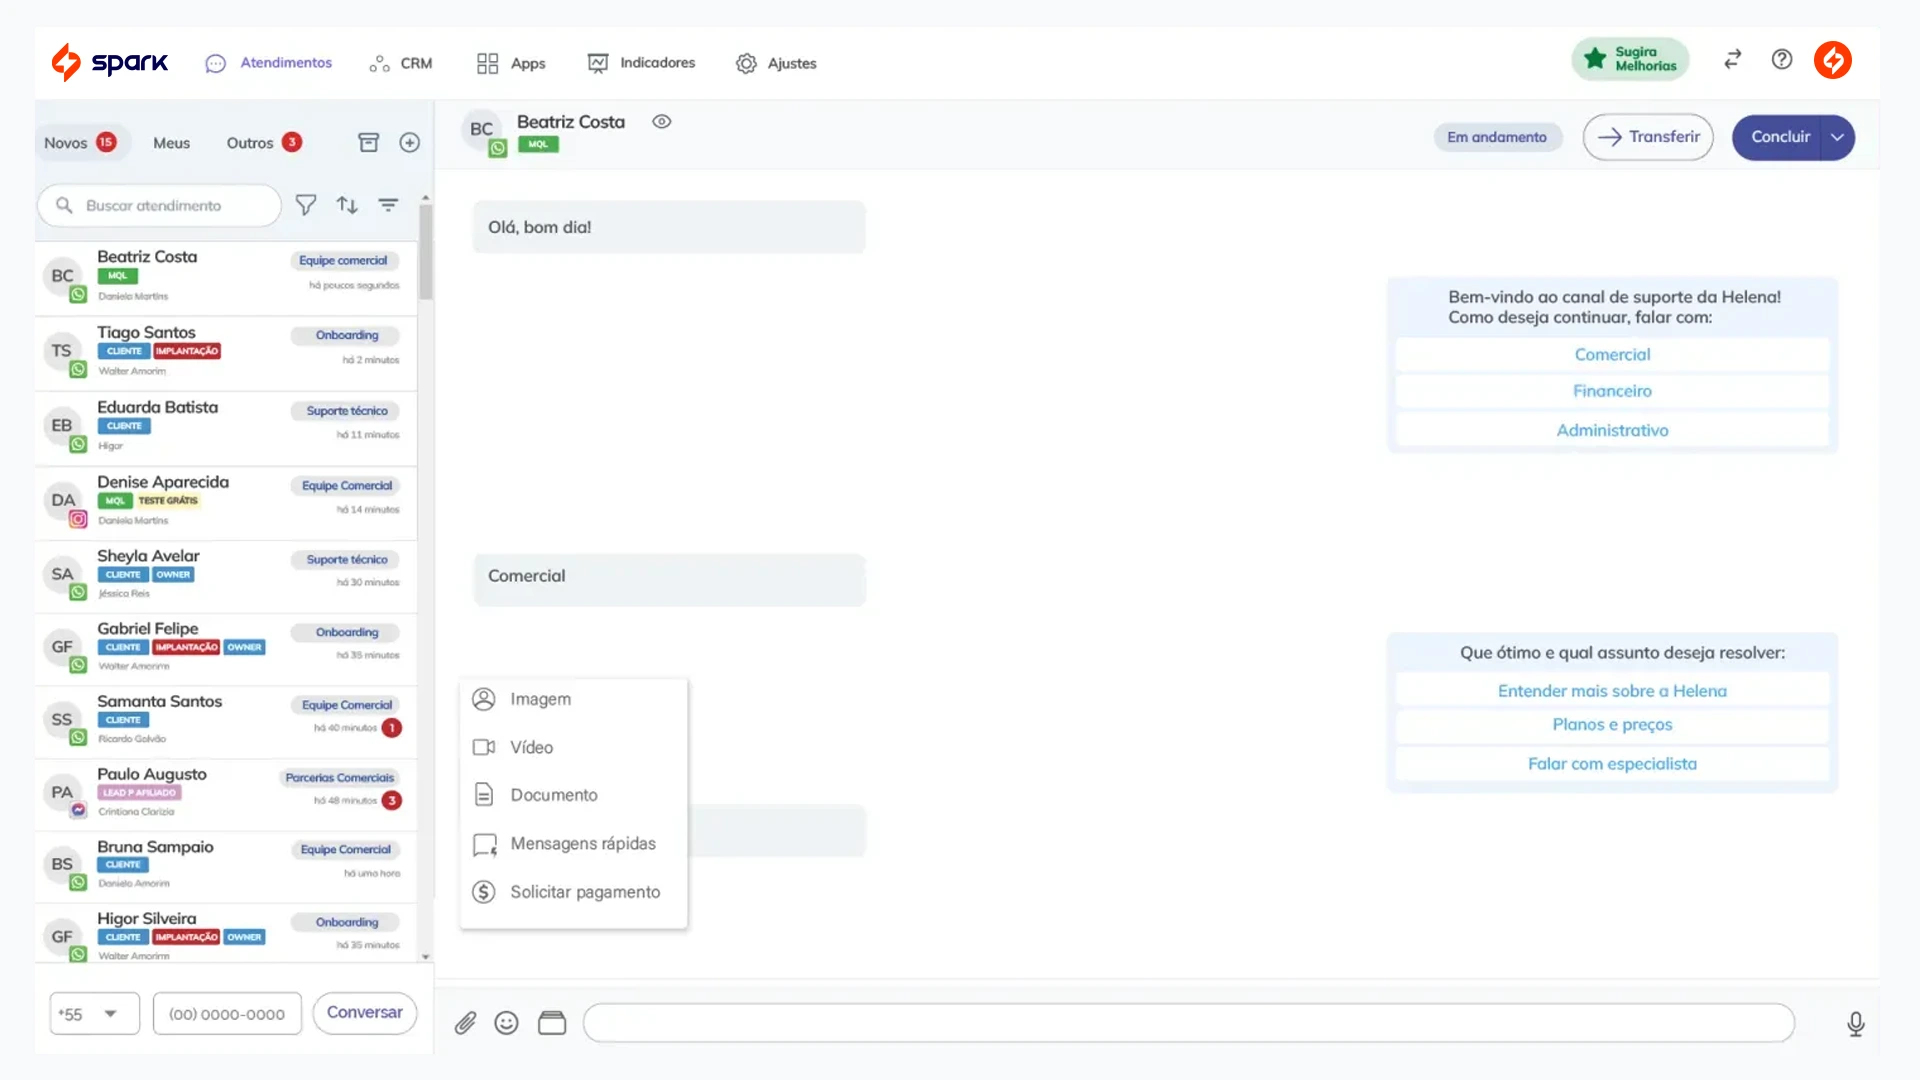The image size is (1920, 1080).
Task: Open the sort options for atendimentos
Action: (347, 204)
